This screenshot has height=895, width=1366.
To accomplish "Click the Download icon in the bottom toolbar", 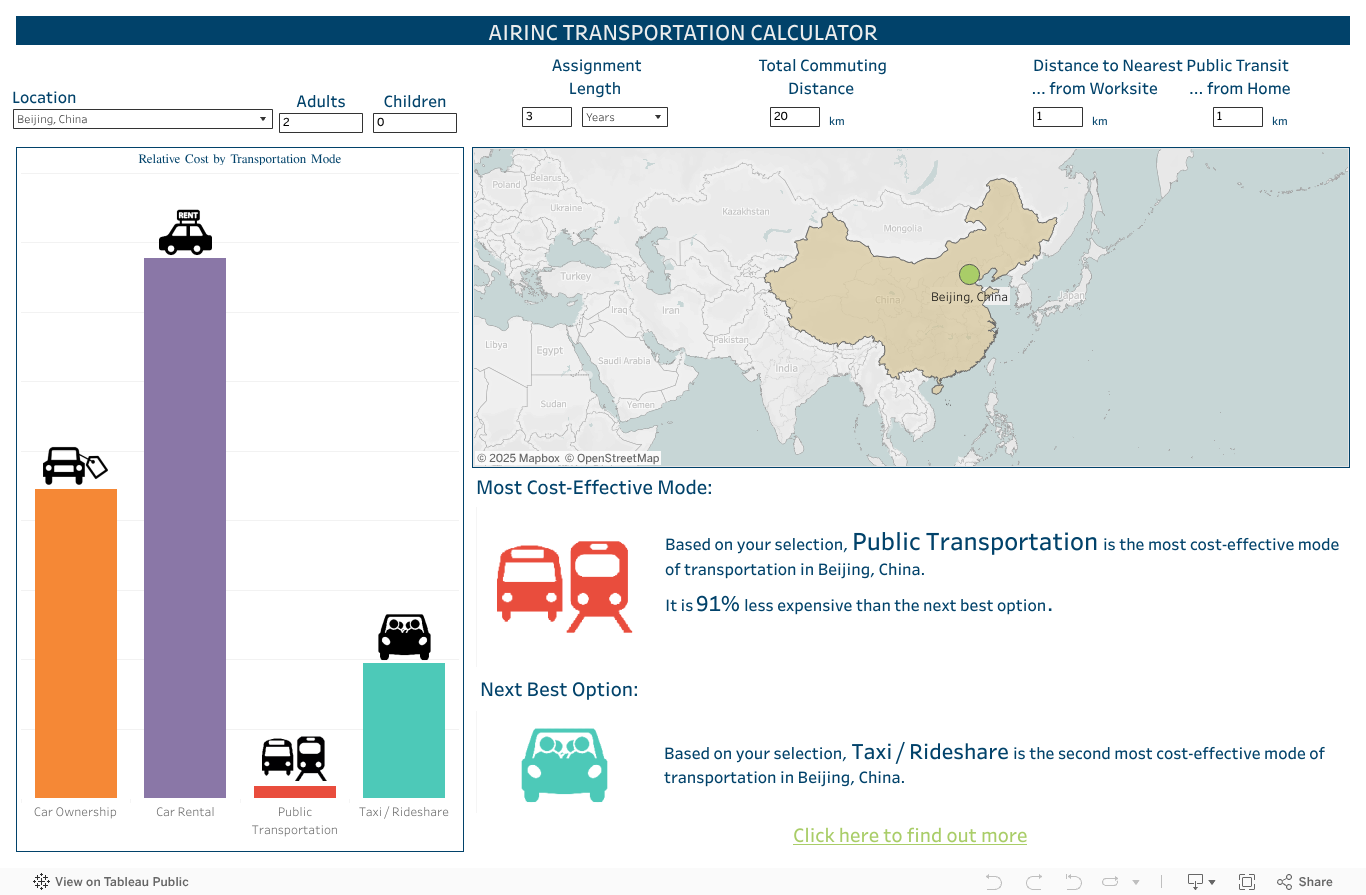I will [x=1196, y=881].
